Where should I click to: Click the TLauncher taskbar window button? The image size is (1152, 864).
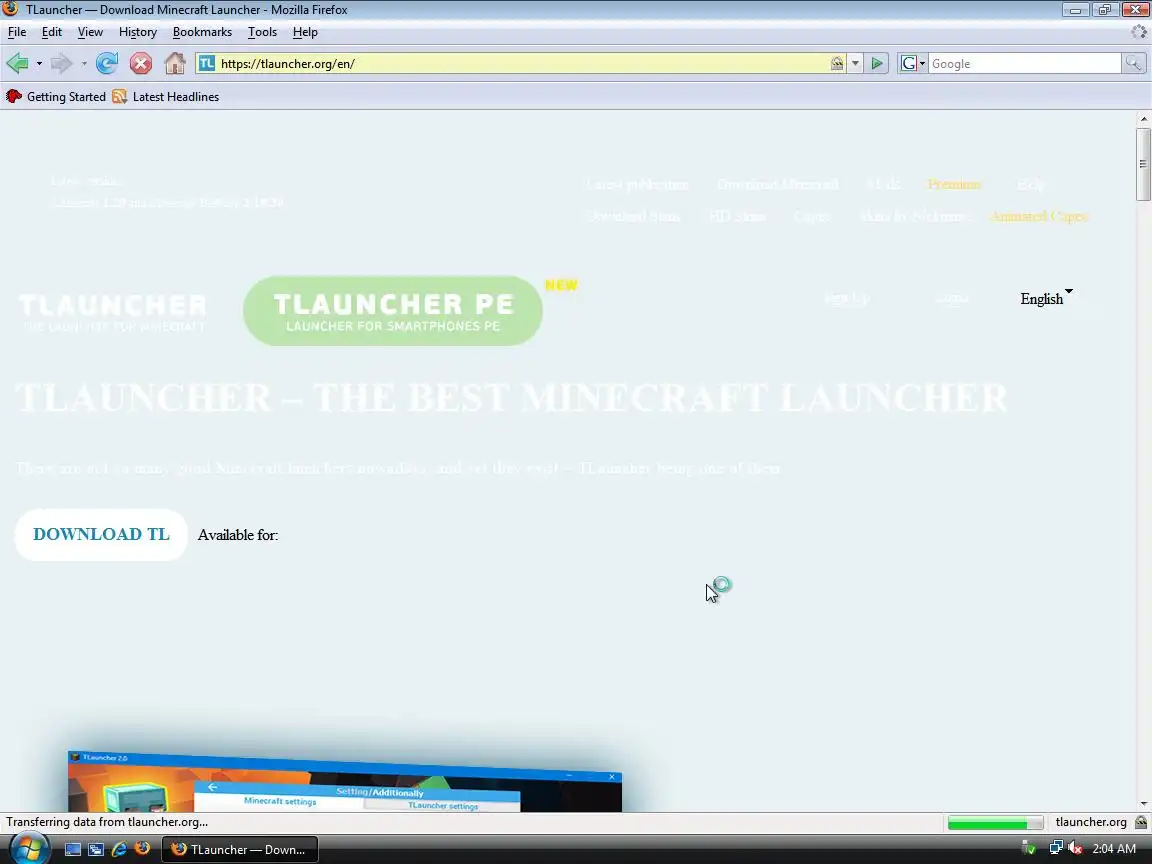pyautogui.click(x=240, y=849)
